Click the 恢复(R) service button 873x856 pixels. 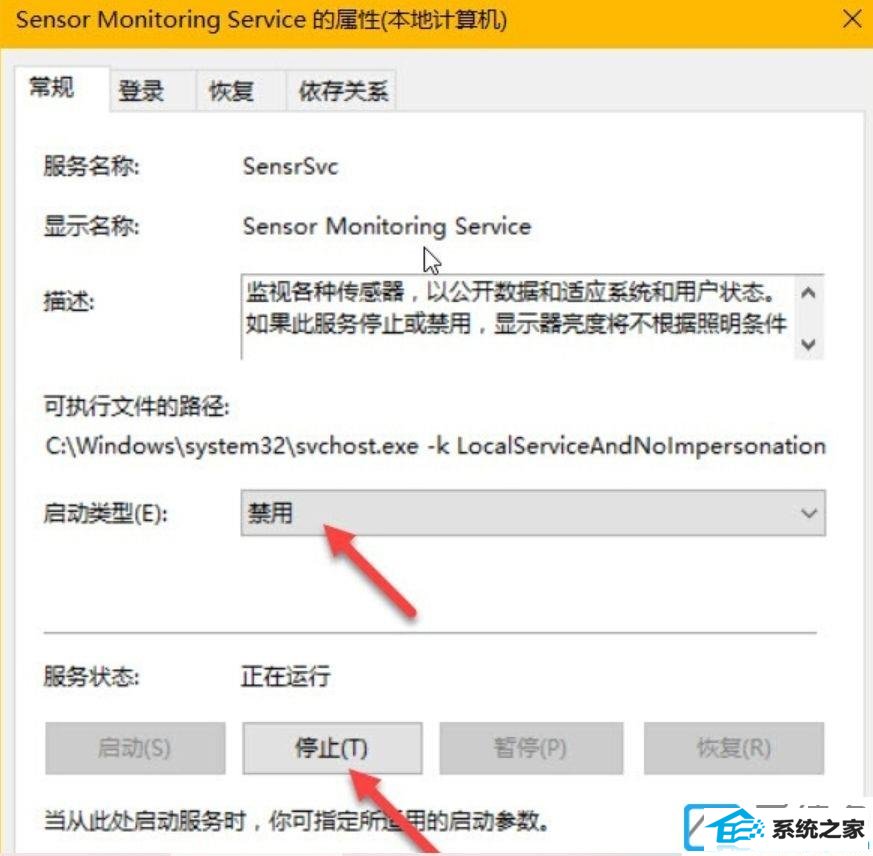click(733, 748)
